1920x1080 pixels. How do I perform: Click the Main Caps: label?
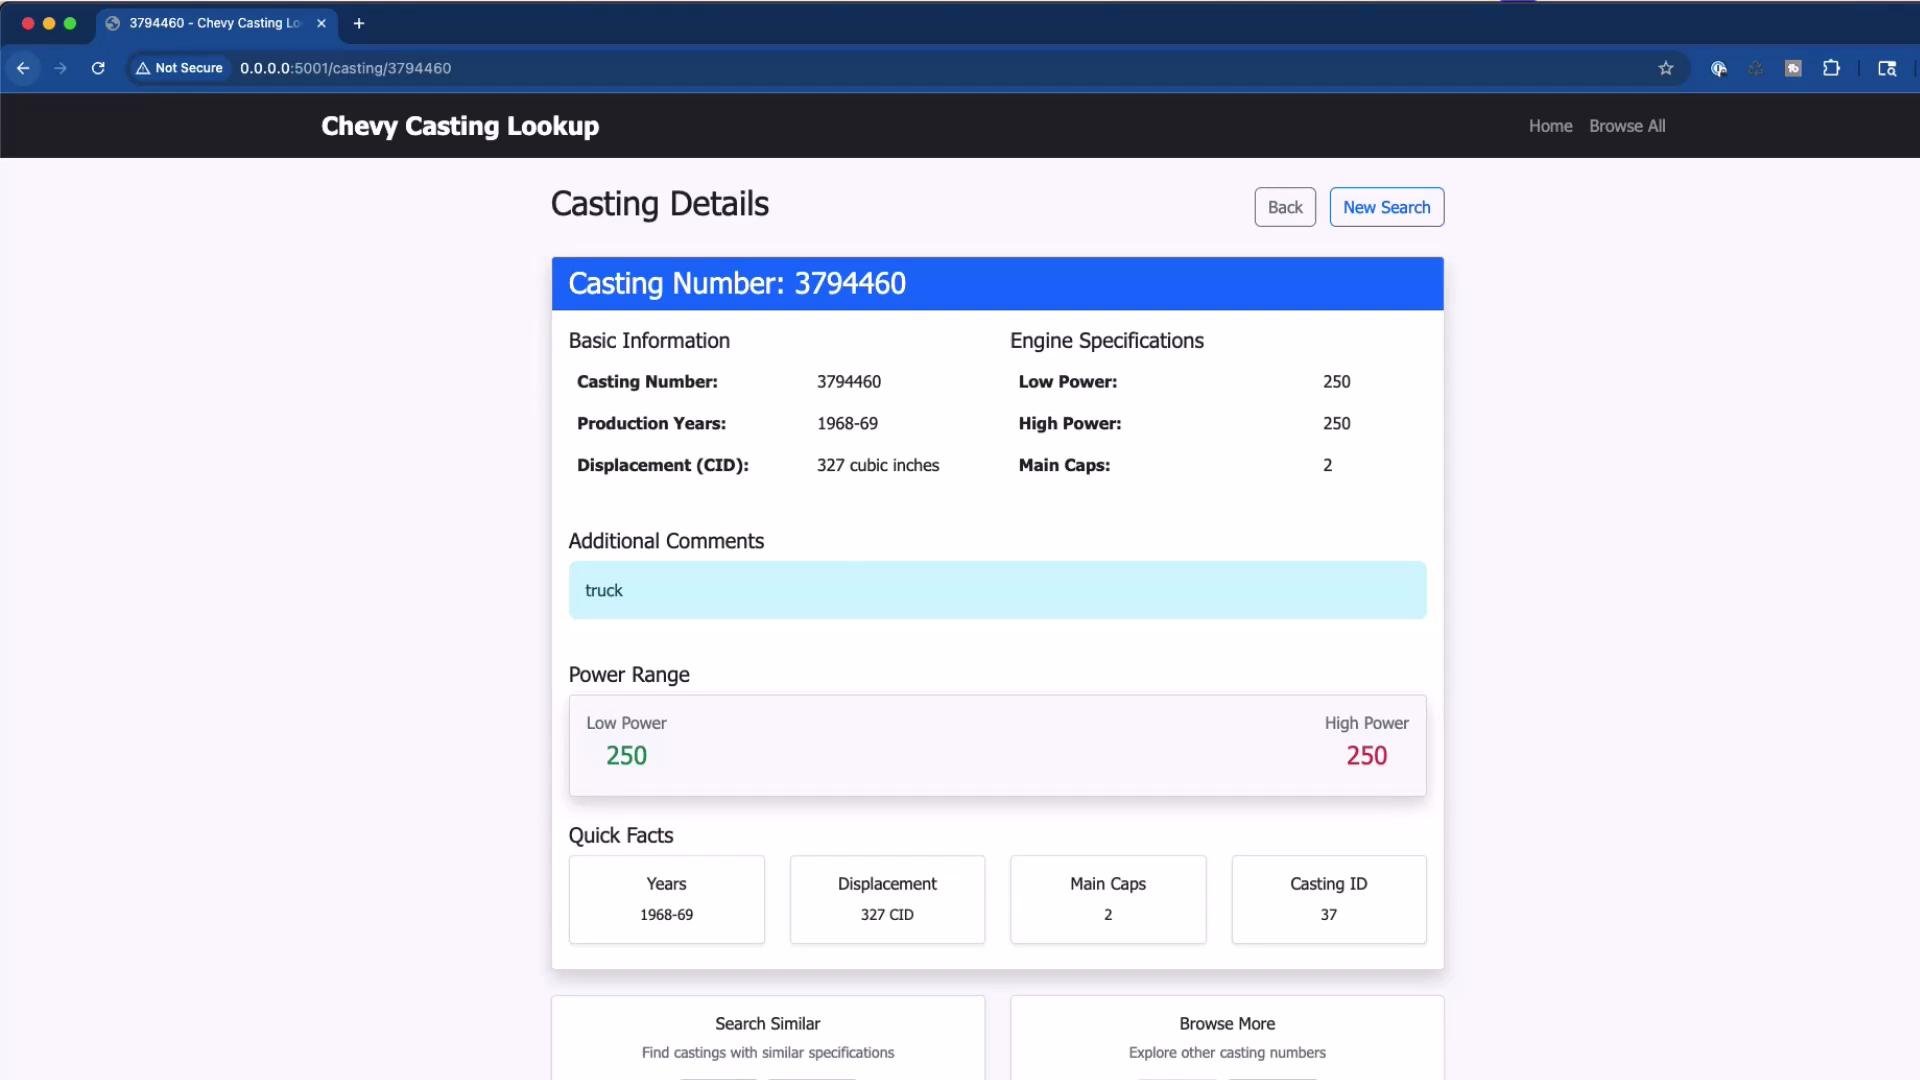[x=1064, y=466]
